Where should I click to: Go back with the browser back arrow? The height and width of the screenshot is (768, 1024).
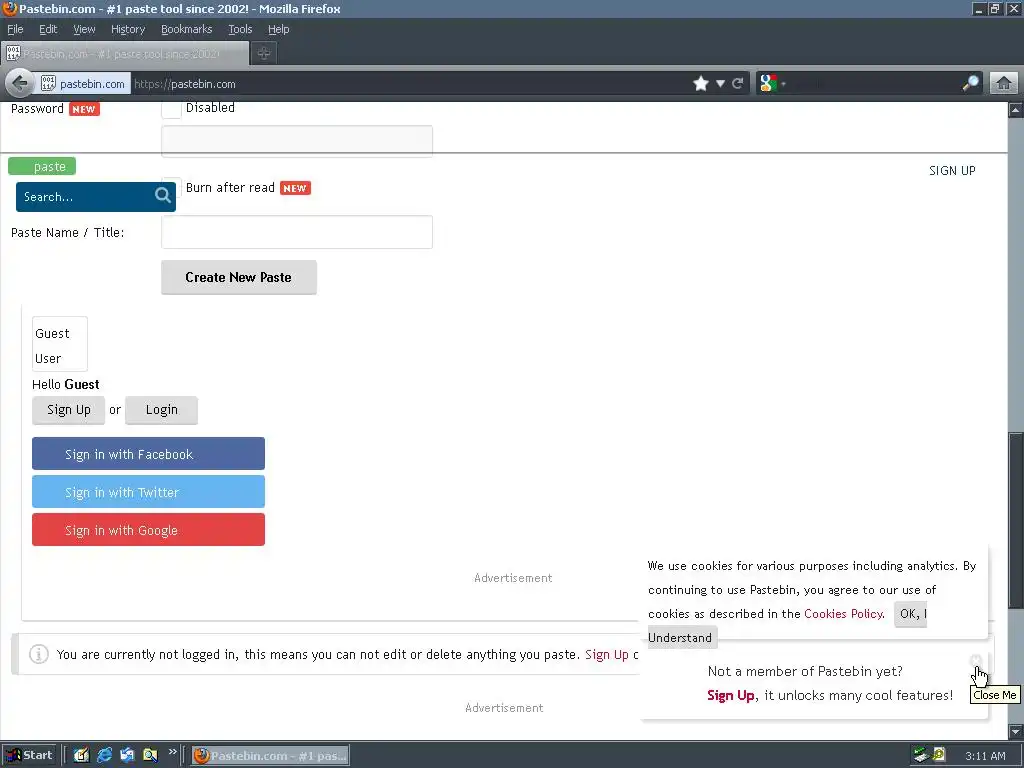pyautogui.click(x=20, y=83)
